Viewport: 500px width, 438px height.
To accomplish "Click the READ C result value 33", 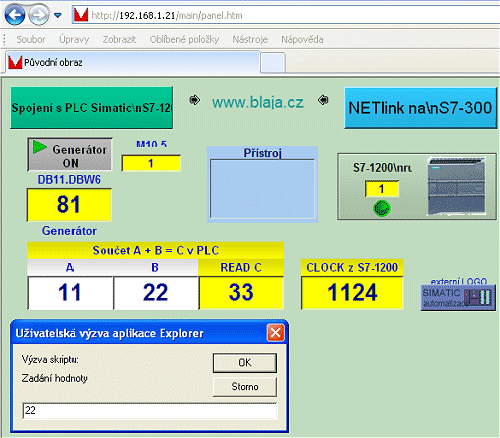I will click(241, 293).
